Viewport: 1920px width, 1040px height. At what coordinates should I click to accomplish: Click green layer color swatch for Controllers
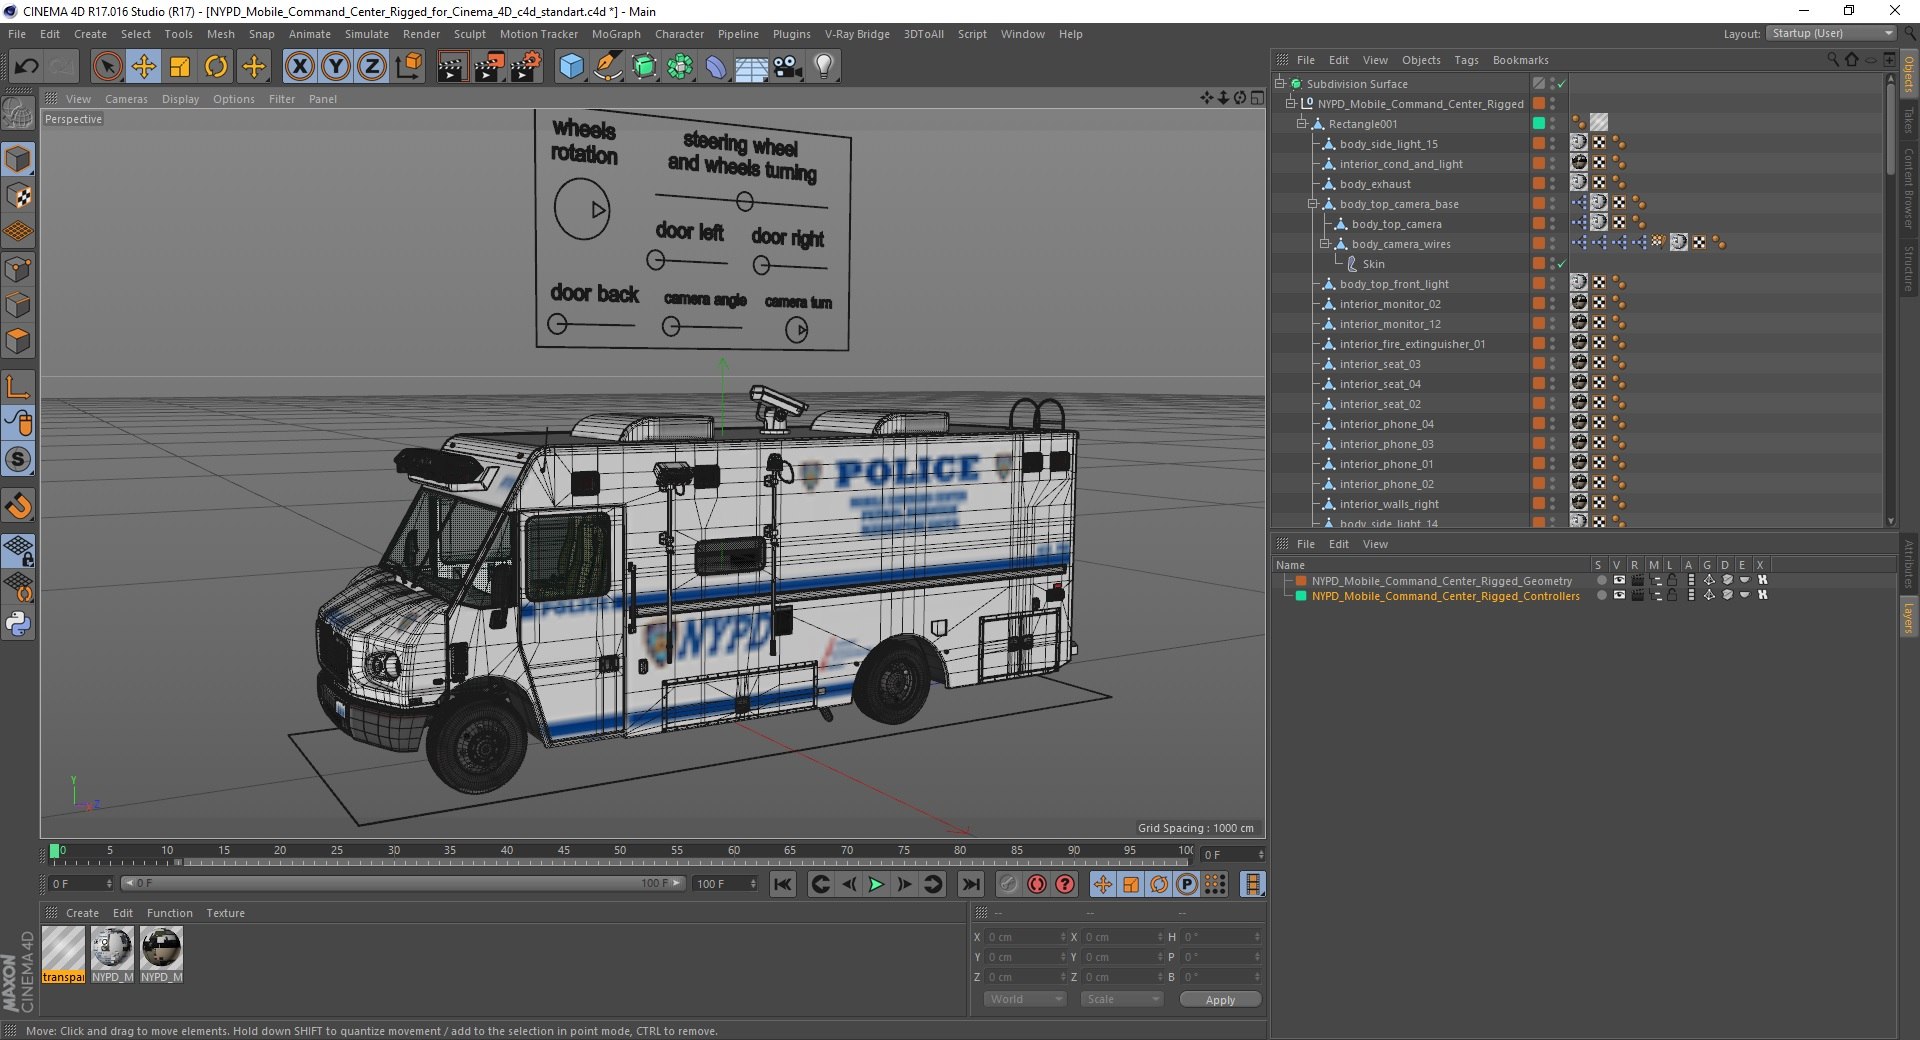click(1301, 595)
